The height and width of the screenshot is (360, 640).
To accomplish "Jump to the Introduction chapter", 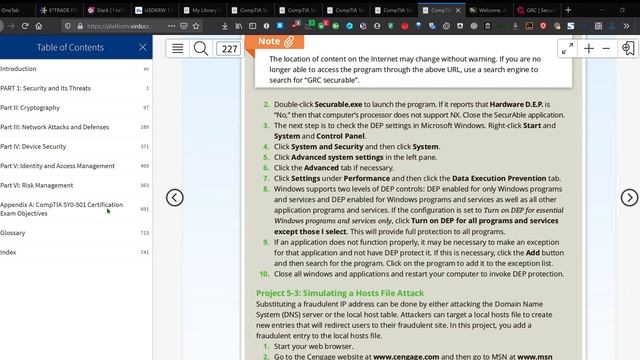I will tap(76, 69).
